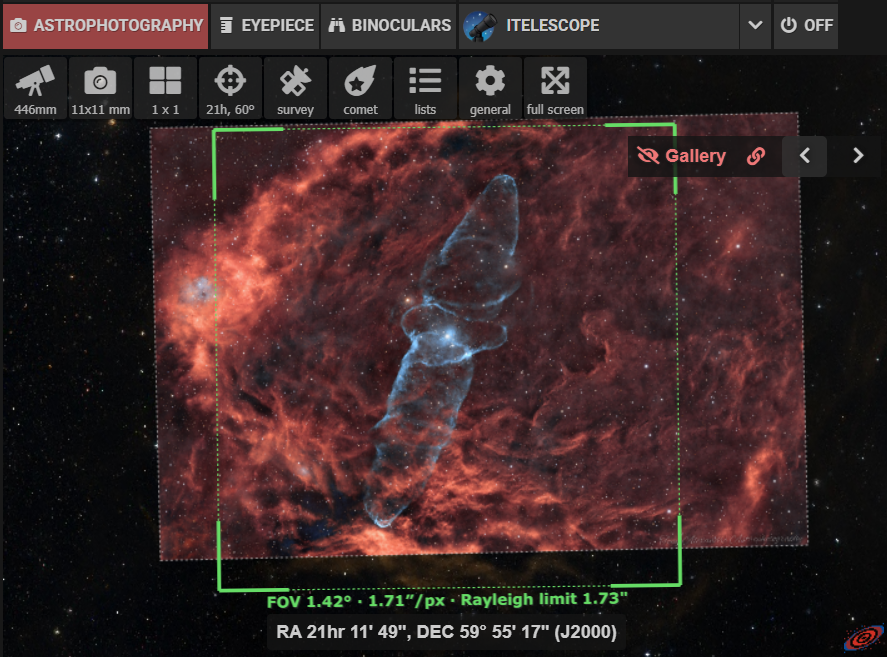Switch to the Astrophotography tab
Viewport: 887px width, 657px height.
click(x=106, y=25)
